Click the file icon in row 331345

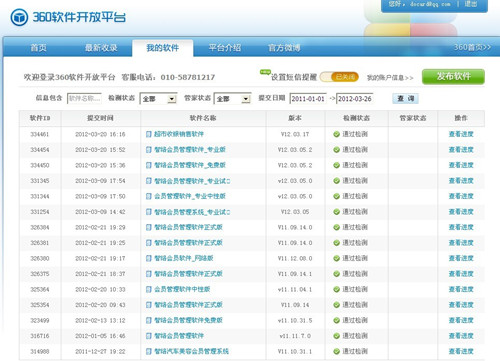(x=149, y=181)
